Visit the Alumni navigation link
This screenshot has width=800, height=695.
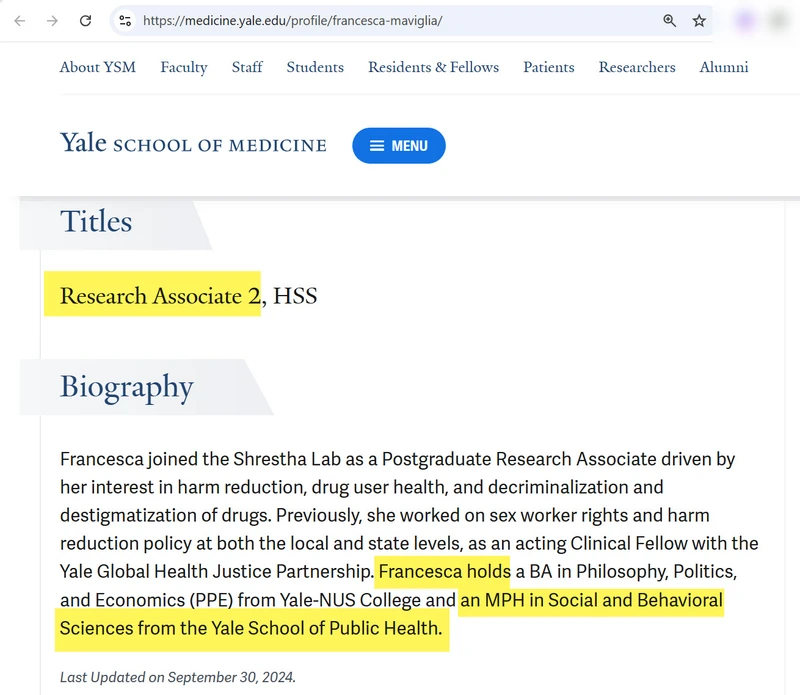click(724, 67)
